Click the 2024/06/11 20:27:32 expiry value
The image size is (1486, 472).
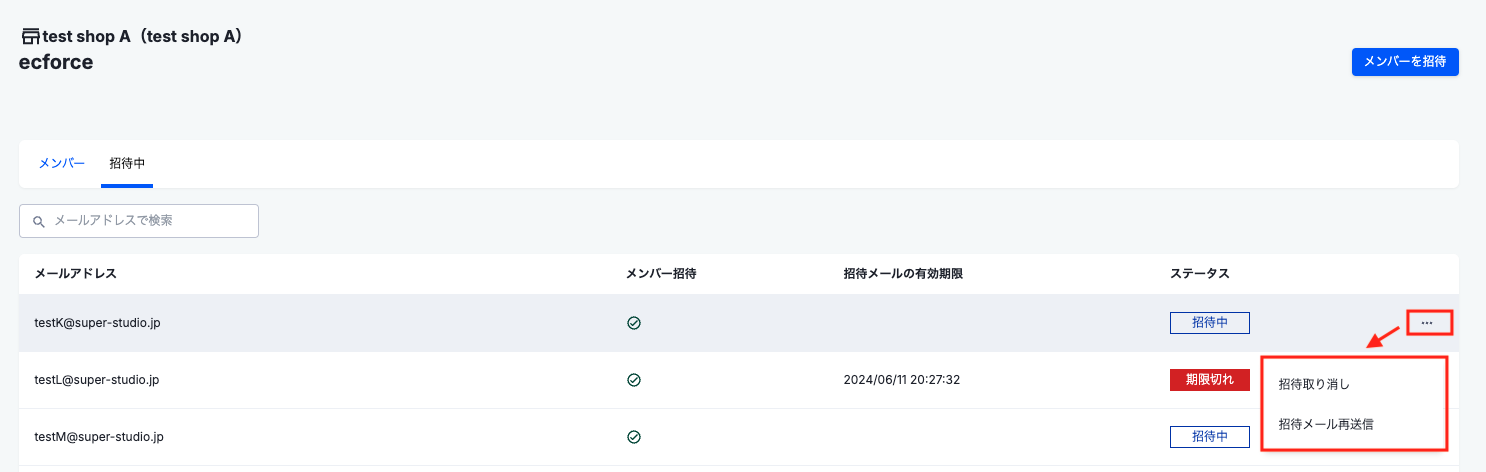click(x=904, y=380)
